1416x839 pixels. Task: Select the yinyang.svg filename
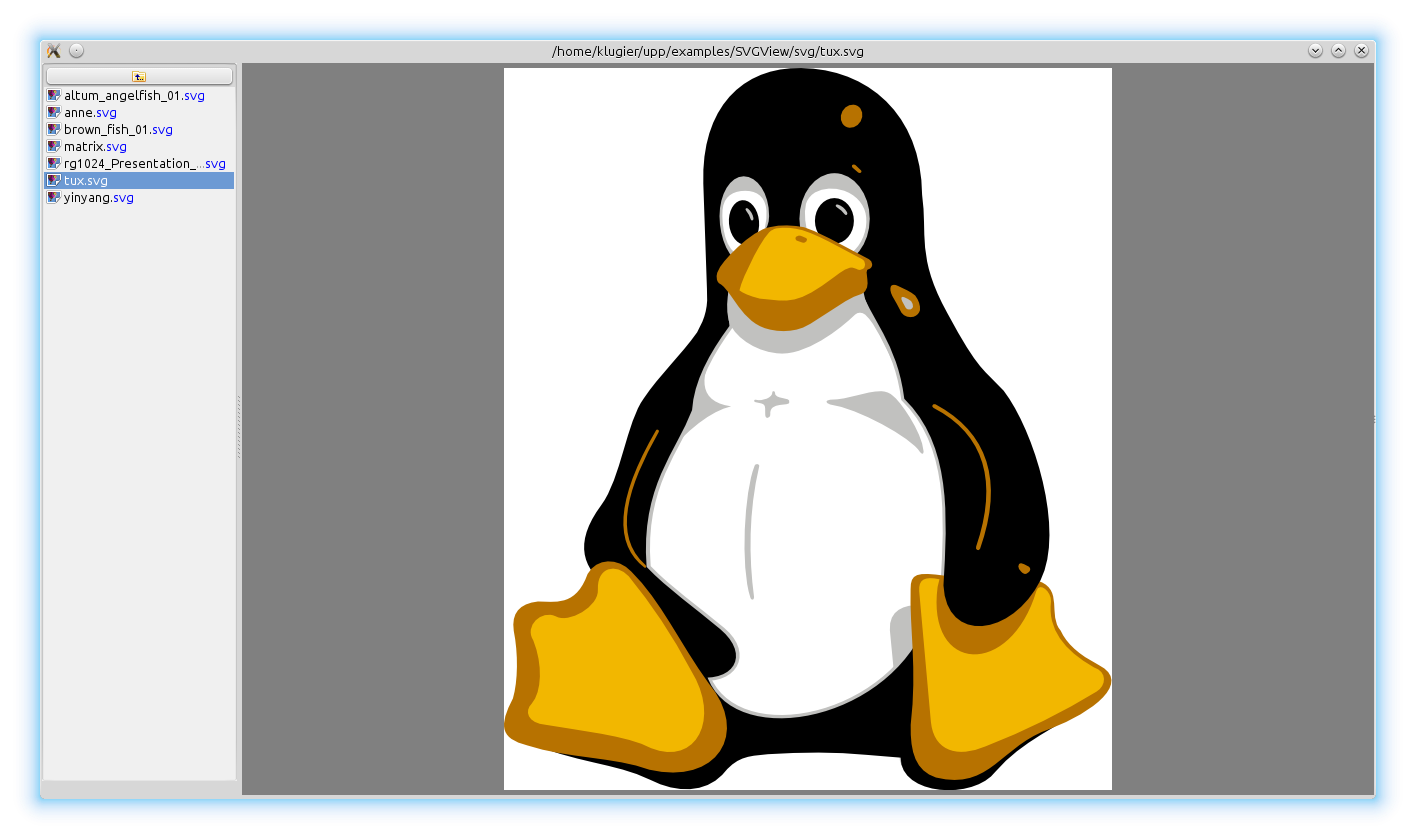point(98,198)
